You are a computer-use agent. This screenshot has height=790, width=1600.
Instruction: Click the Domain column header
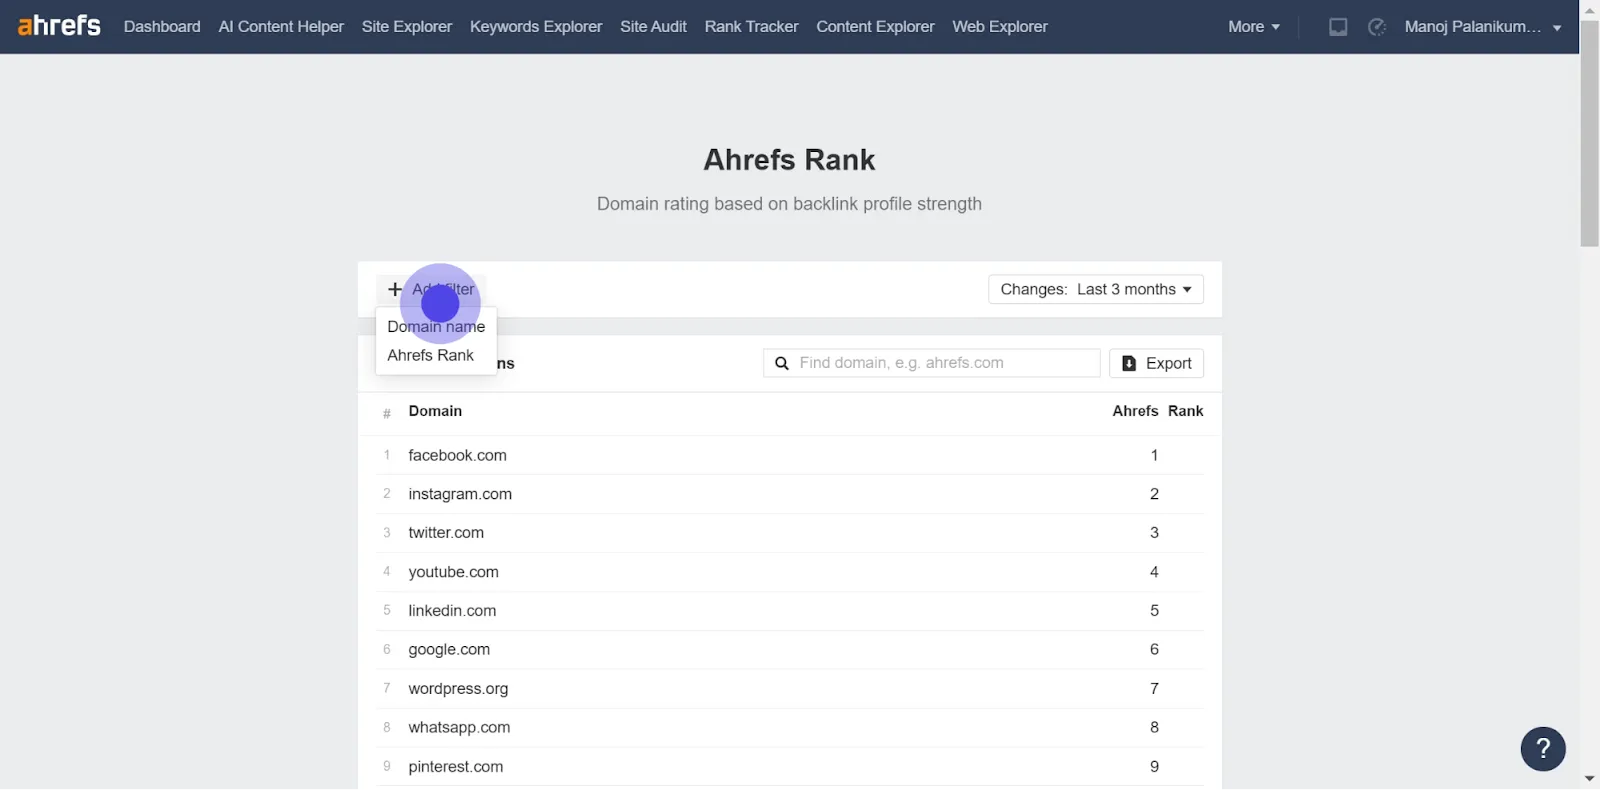[435, 411]
